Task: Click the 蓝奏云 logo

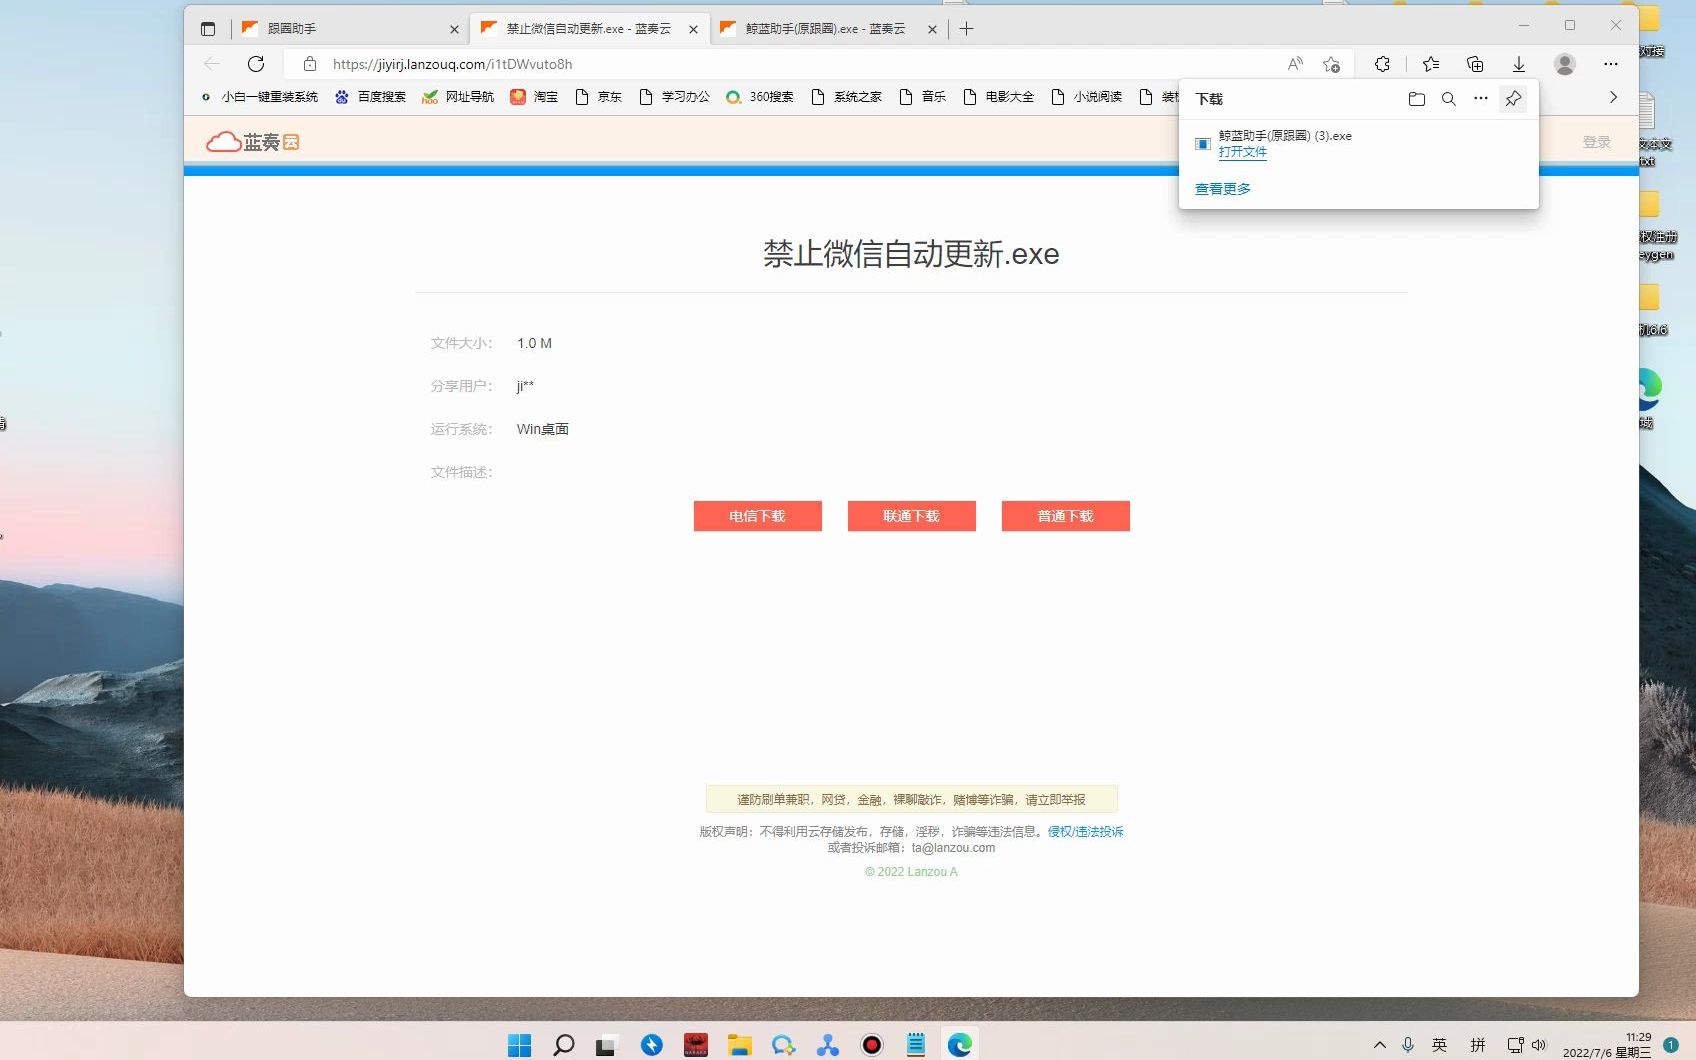Action: click(253, 142)
